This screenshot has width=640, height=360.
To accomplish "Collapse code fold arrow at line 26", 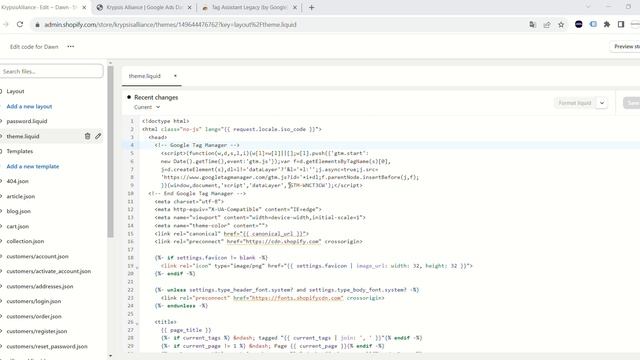I will point(137,324).
